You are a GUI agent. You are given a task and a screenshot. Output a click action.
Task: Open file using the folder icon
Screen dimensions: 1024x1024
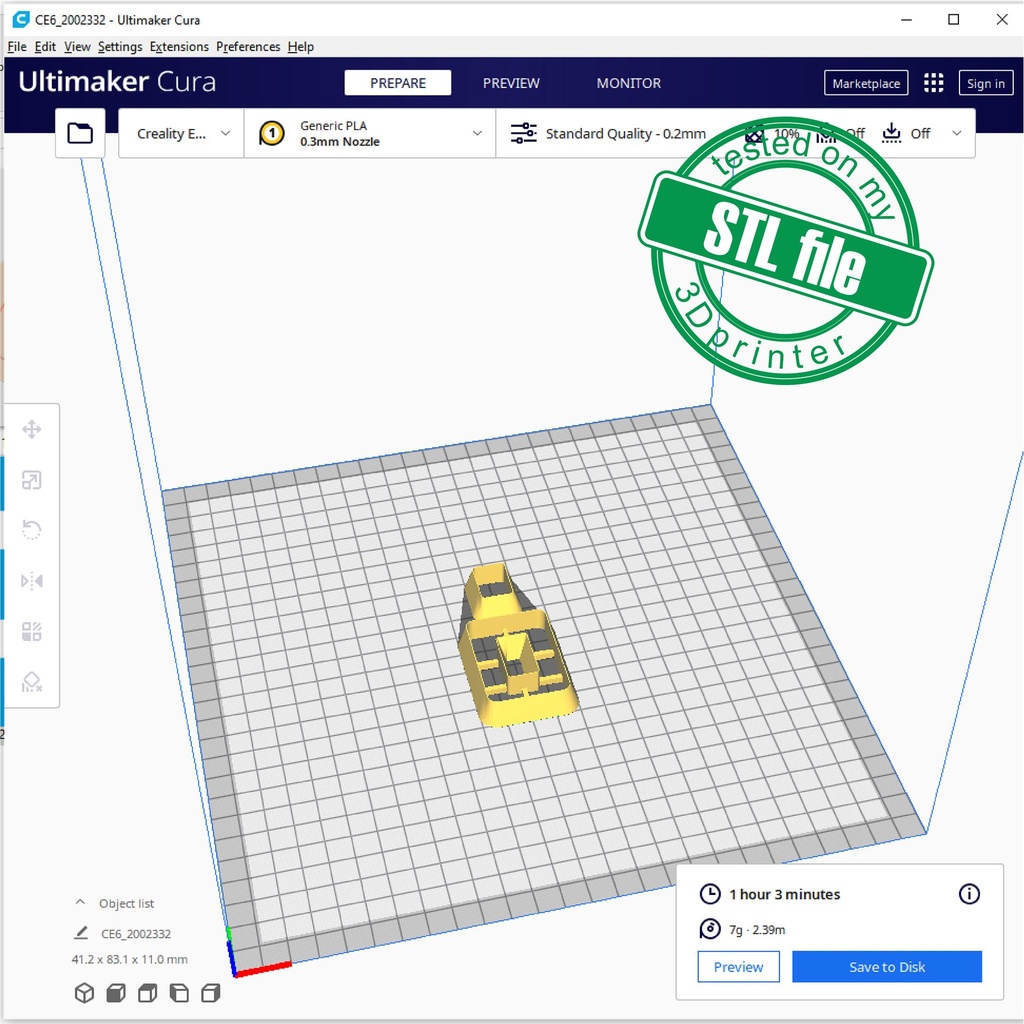(x=80, y=133)
